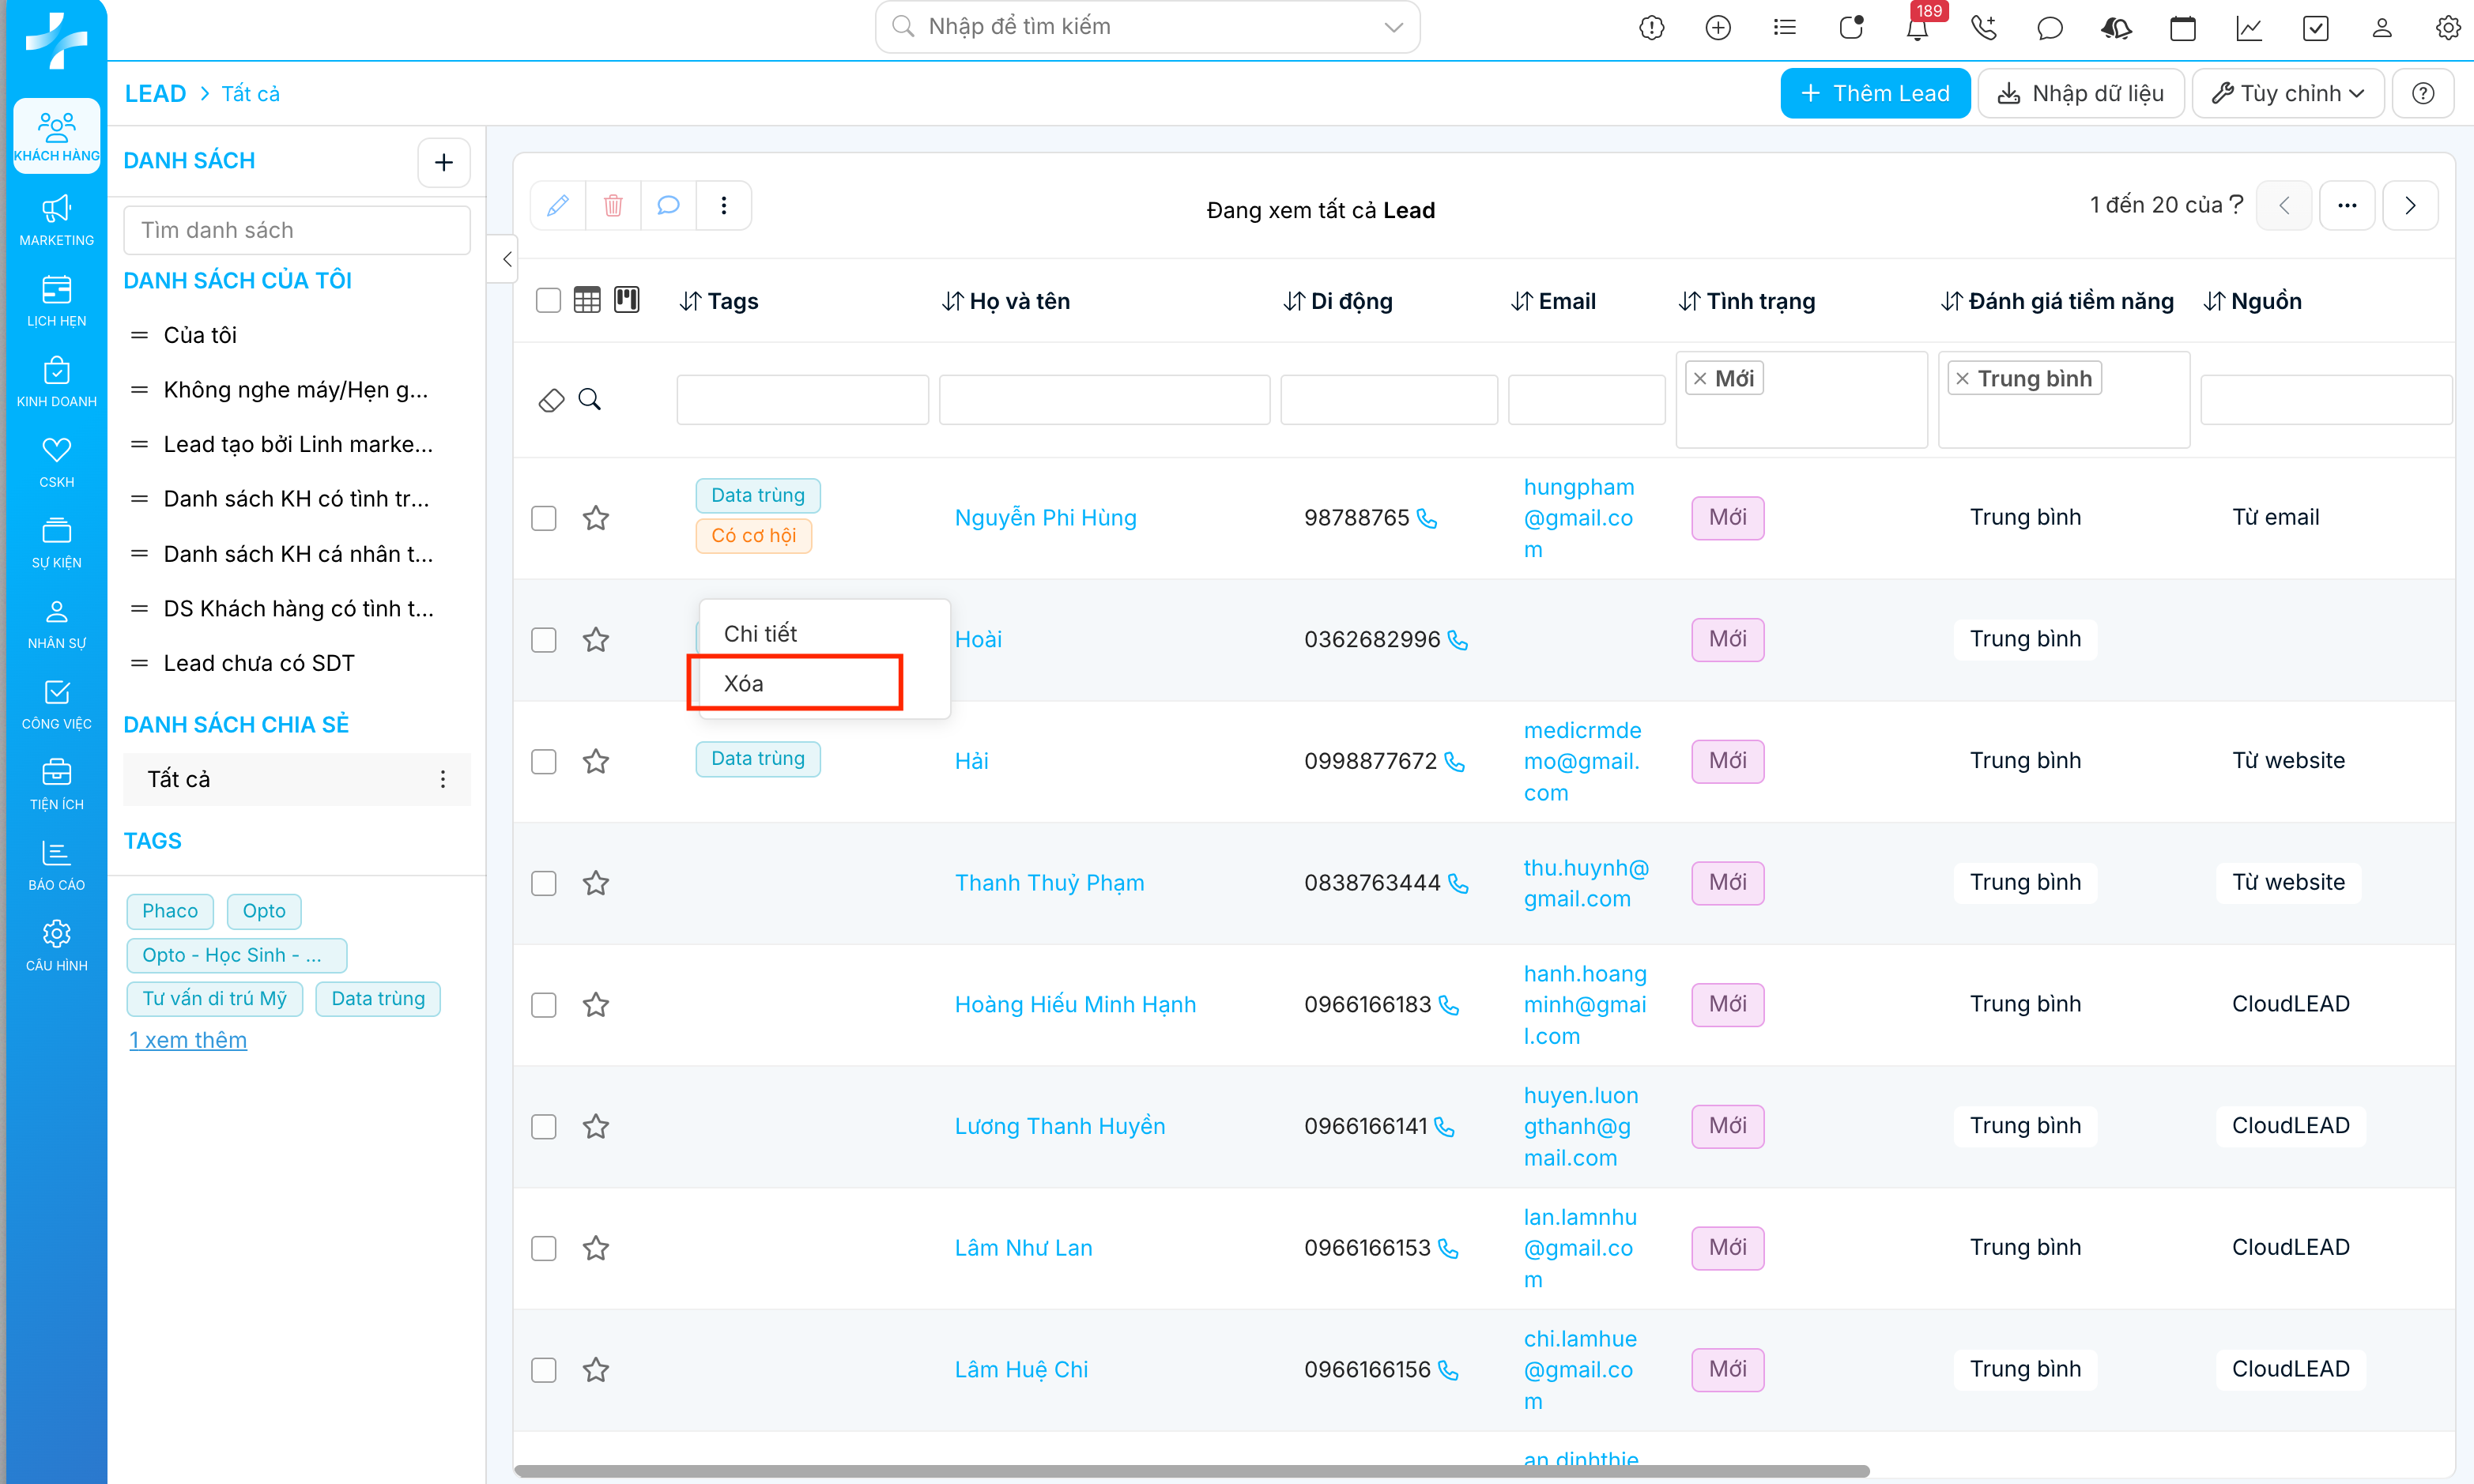The width and height of the screenshot is (2474, 1484).
Task: Click the notification bell icon
Action: [x=1916, y=28]
